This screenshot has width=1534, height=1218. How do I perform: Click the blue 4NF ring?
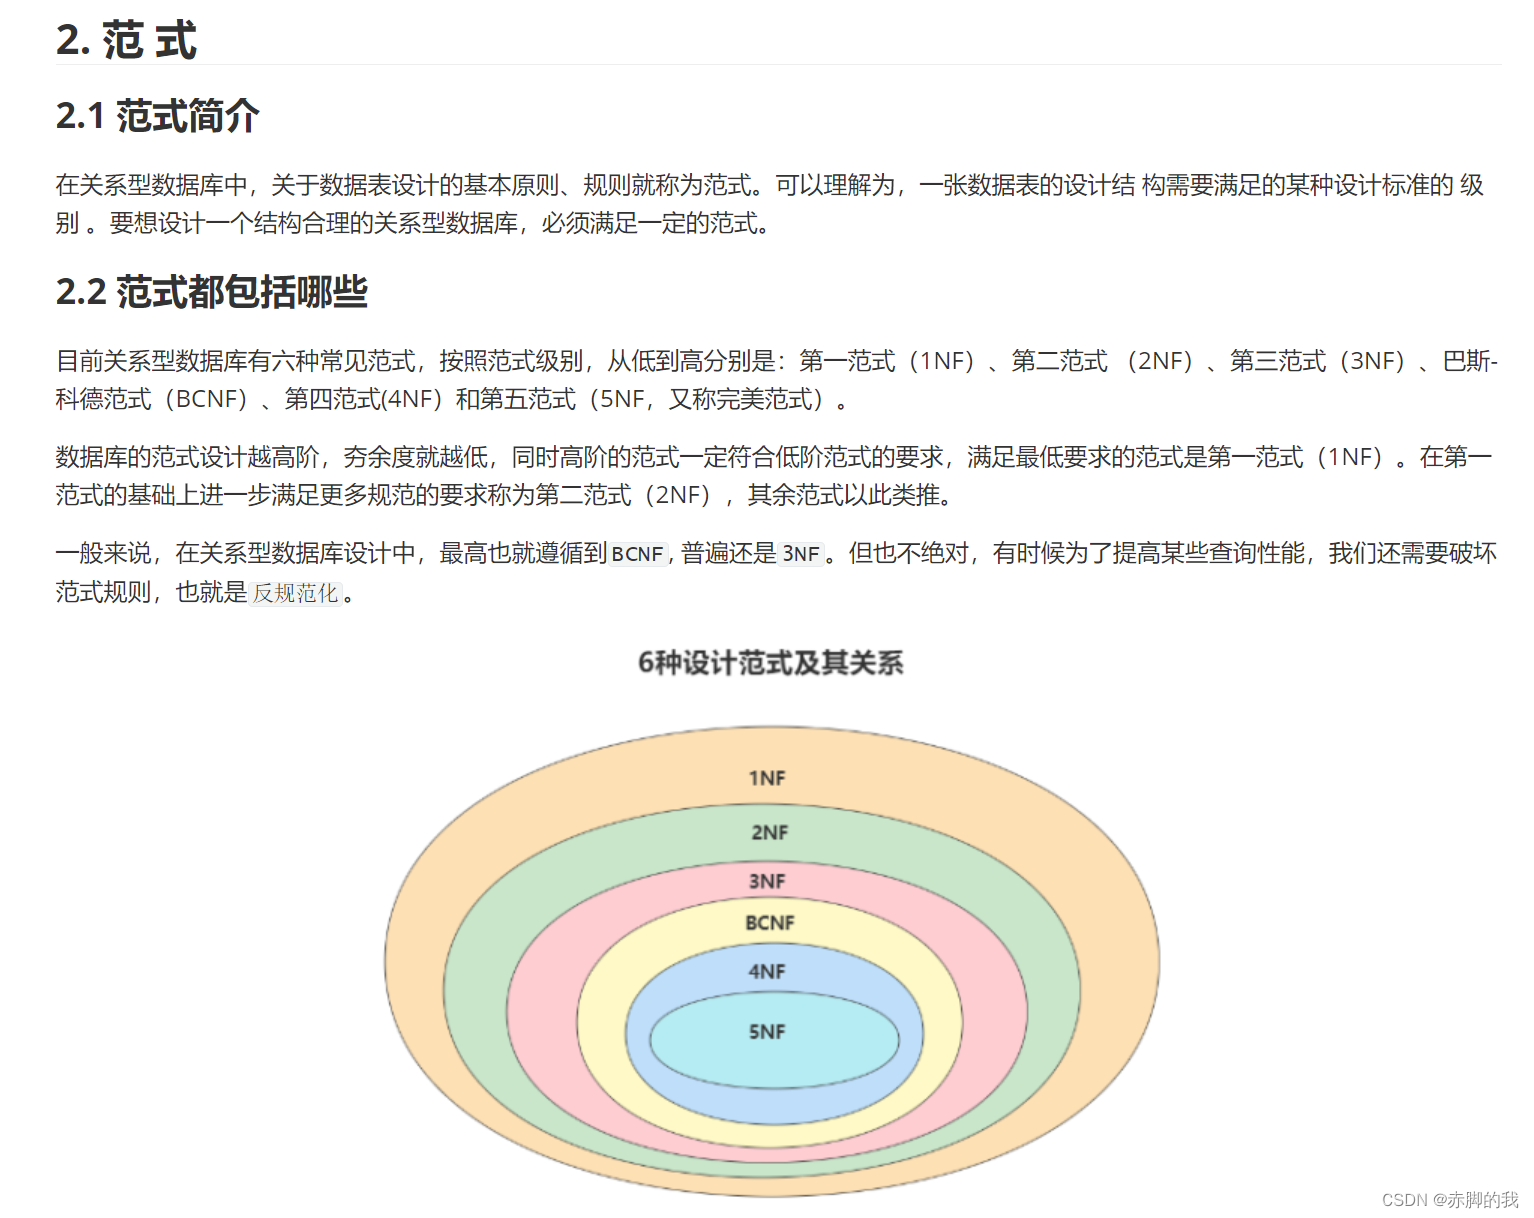[768, 970]
